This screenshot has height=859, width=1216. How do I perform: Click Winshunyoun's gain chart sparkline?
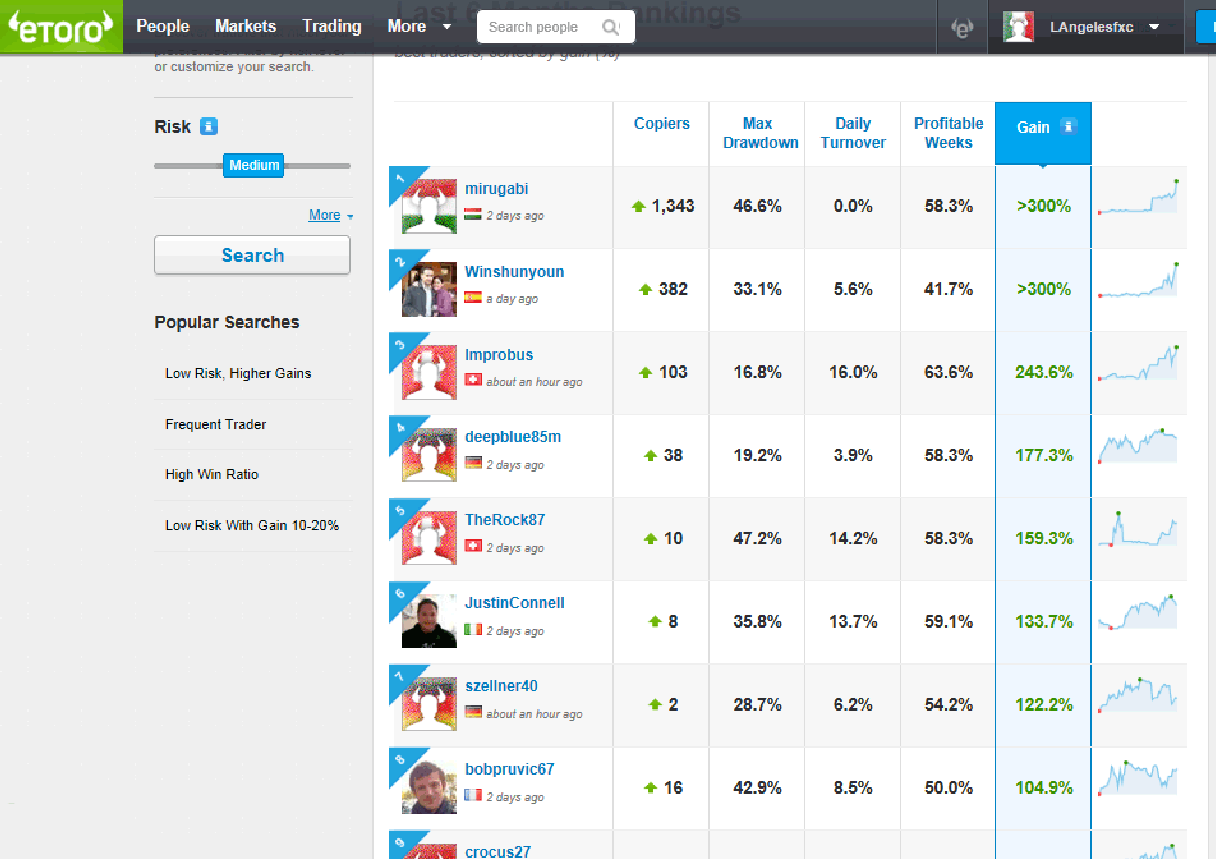pos(1138,280)
